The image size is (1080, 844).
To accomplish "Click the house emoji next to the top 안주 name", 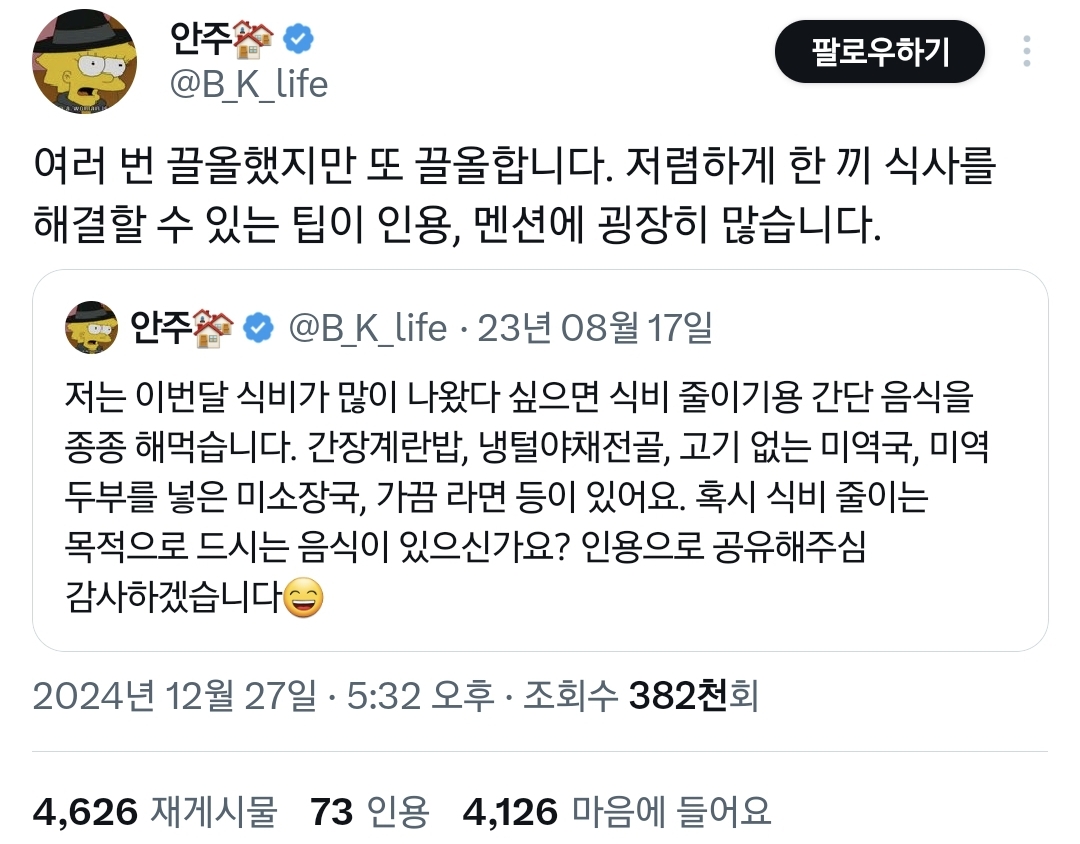I will (x=254, y=40).
